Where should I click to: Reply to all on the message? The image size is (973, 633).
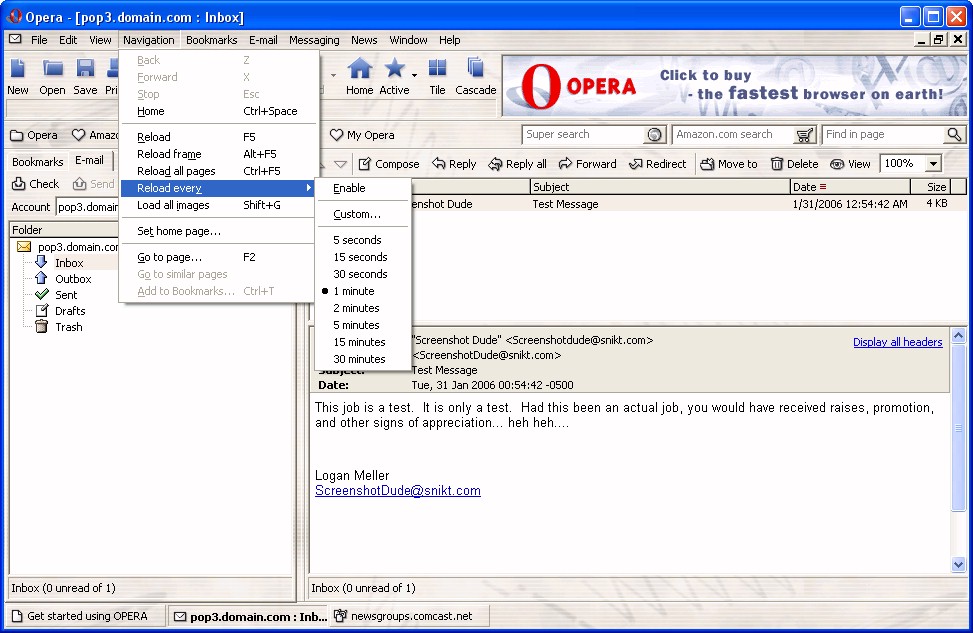click(517, 164)
